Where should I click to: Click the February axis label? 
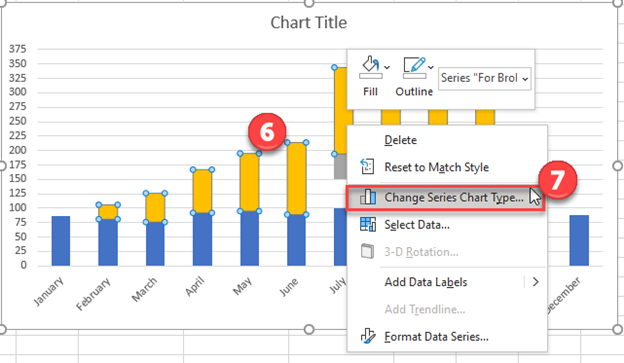tap(94, 294)
